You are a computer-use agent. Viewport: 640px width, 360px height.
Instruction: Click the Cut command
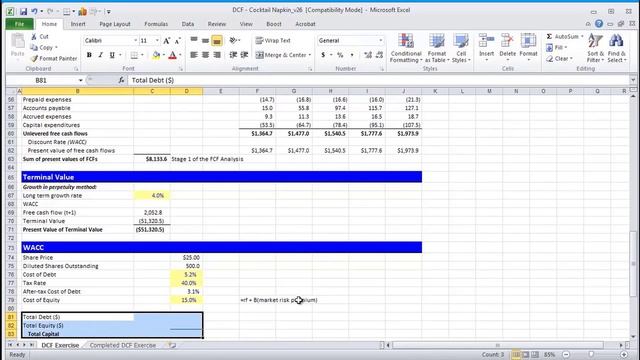click(40, 37)
